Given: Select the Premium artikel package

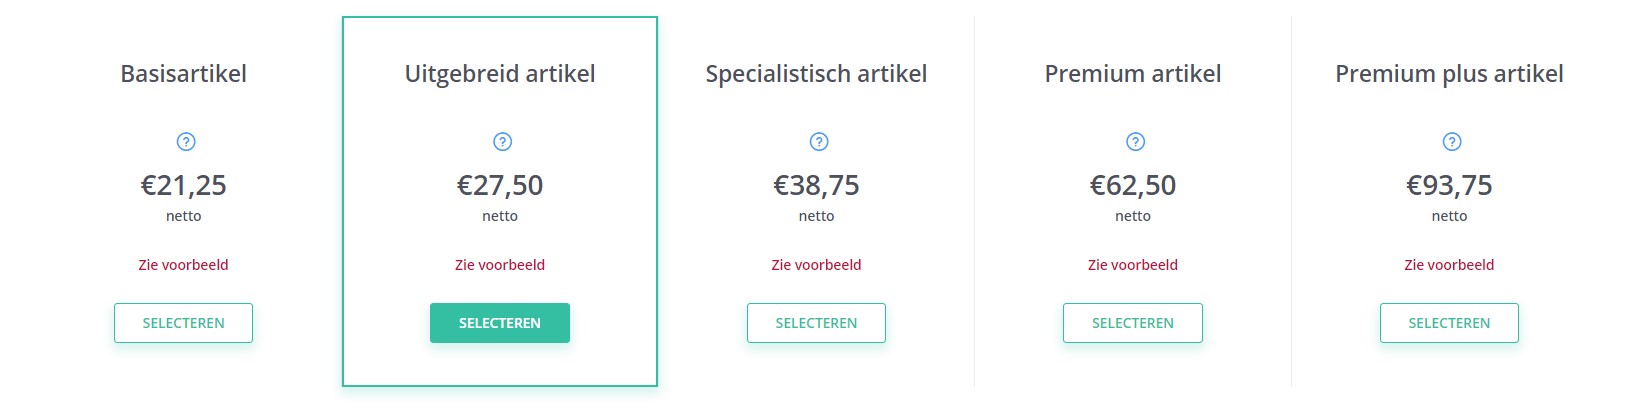Looking at the screenshot, I should [x=1133, y=323].
